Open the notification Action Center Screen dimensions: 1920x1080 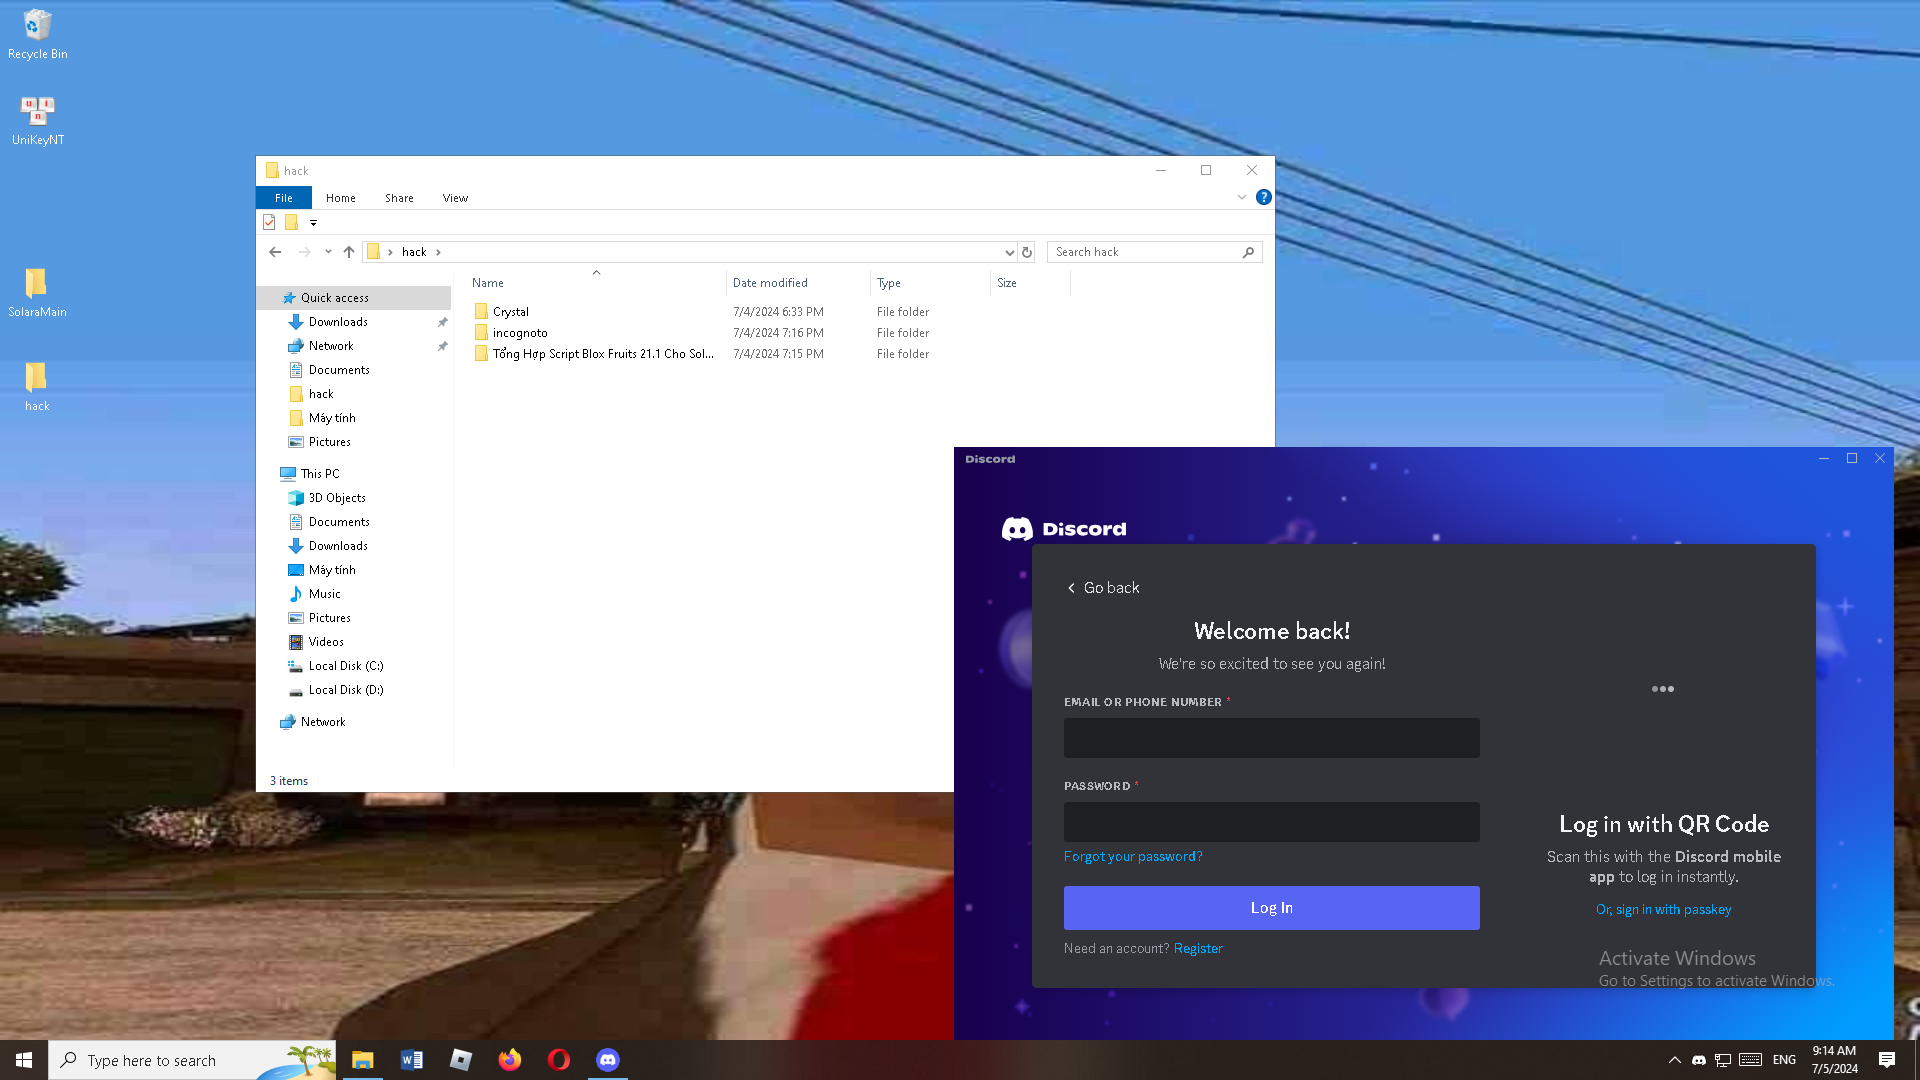pyautogui.click(x=1887, y=1060)
